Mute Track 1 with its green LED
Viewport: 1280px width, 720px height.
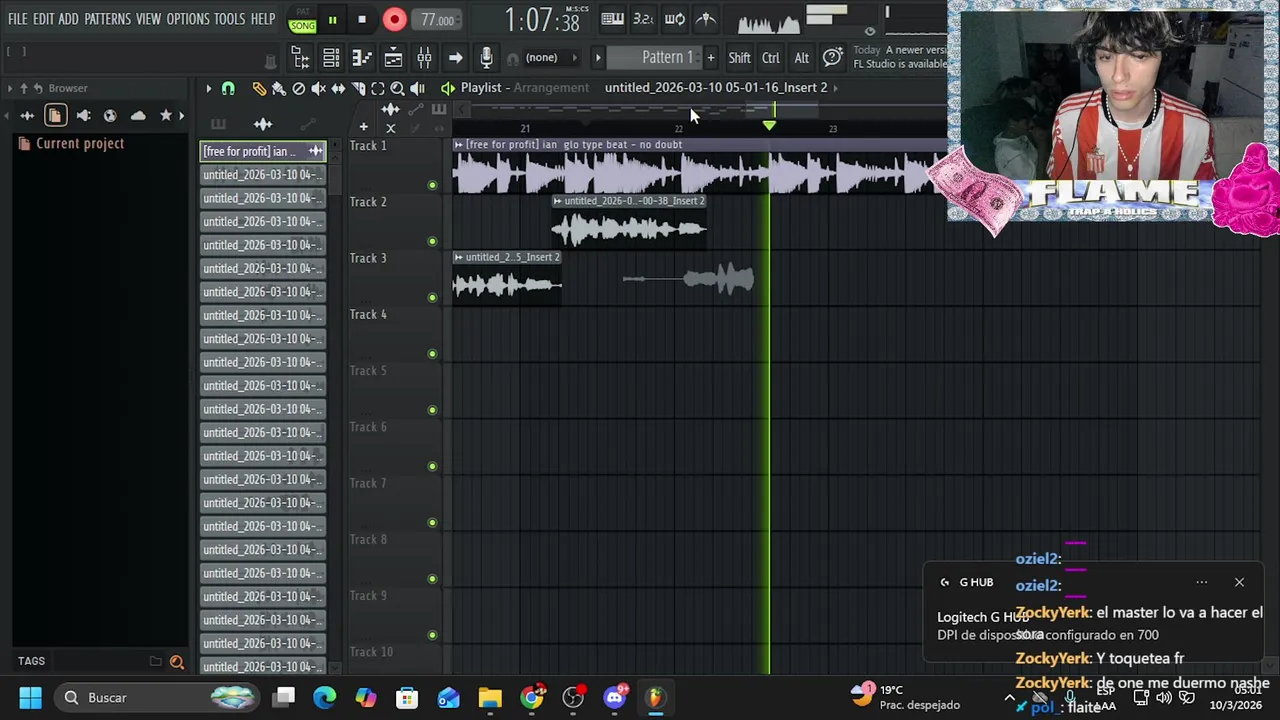click(432, 185)
